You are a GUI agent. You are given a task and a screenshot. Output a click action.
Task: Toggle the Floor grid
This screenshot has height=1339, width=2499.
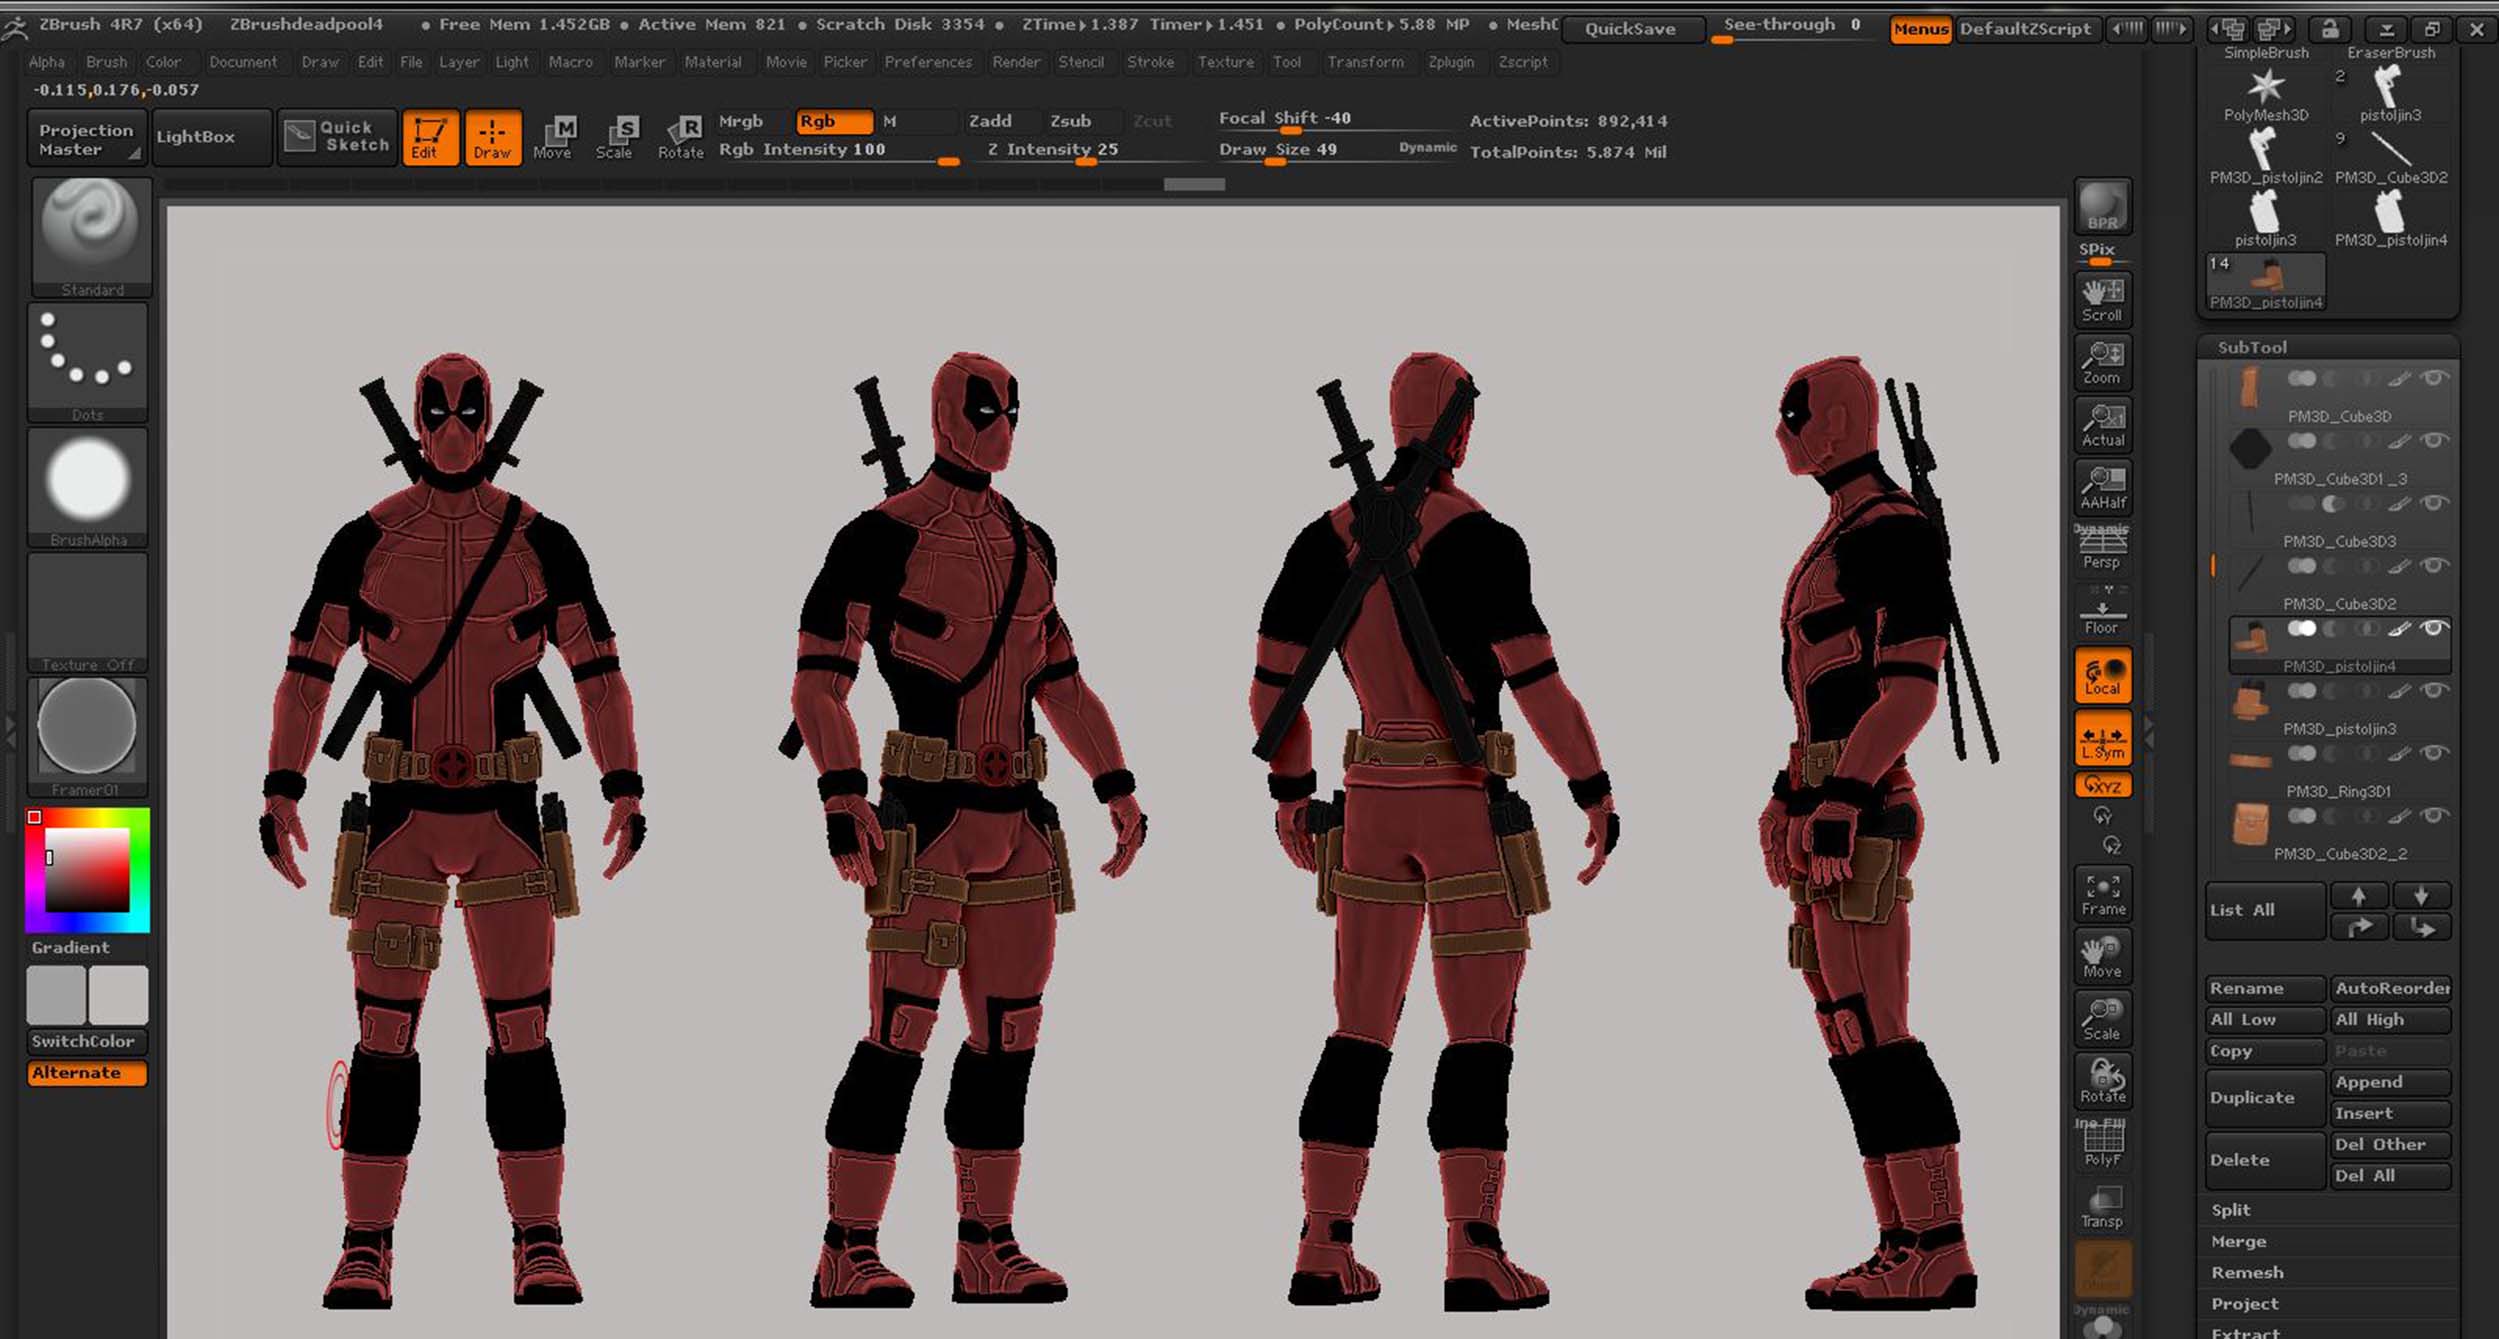click(x=2102, y=612)
